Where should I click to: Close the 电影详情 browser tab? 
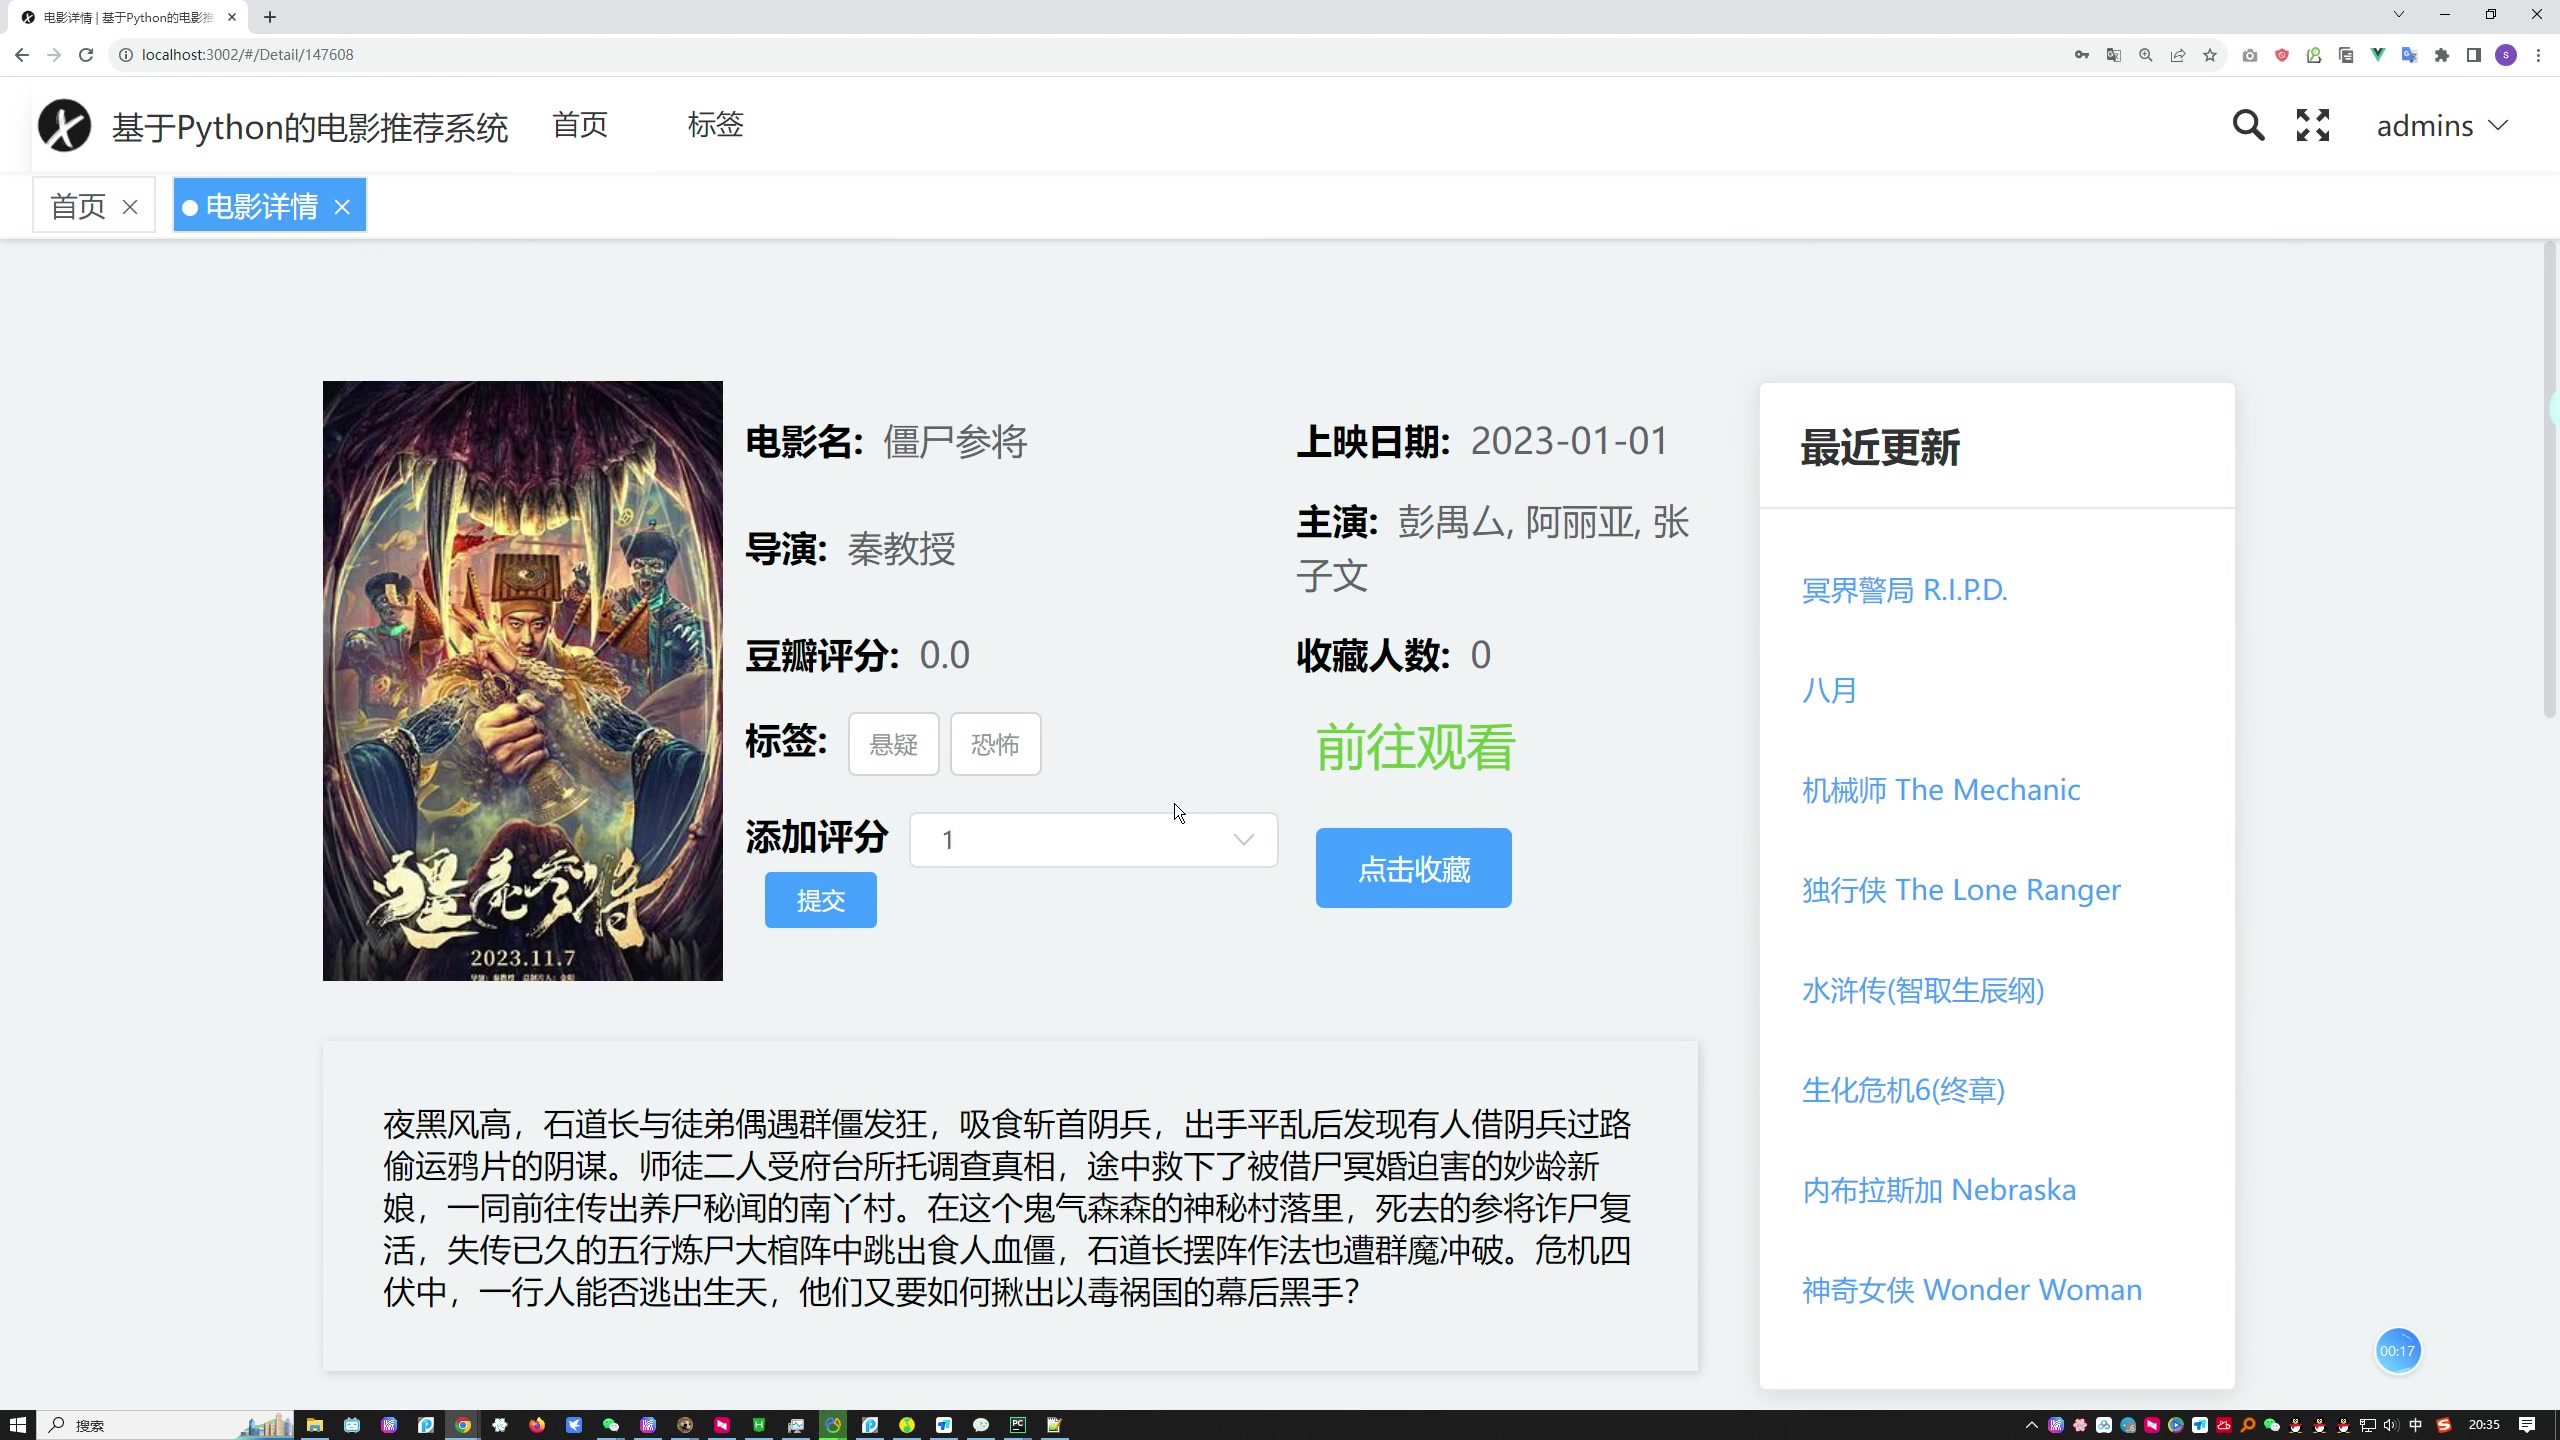point(232,17)
